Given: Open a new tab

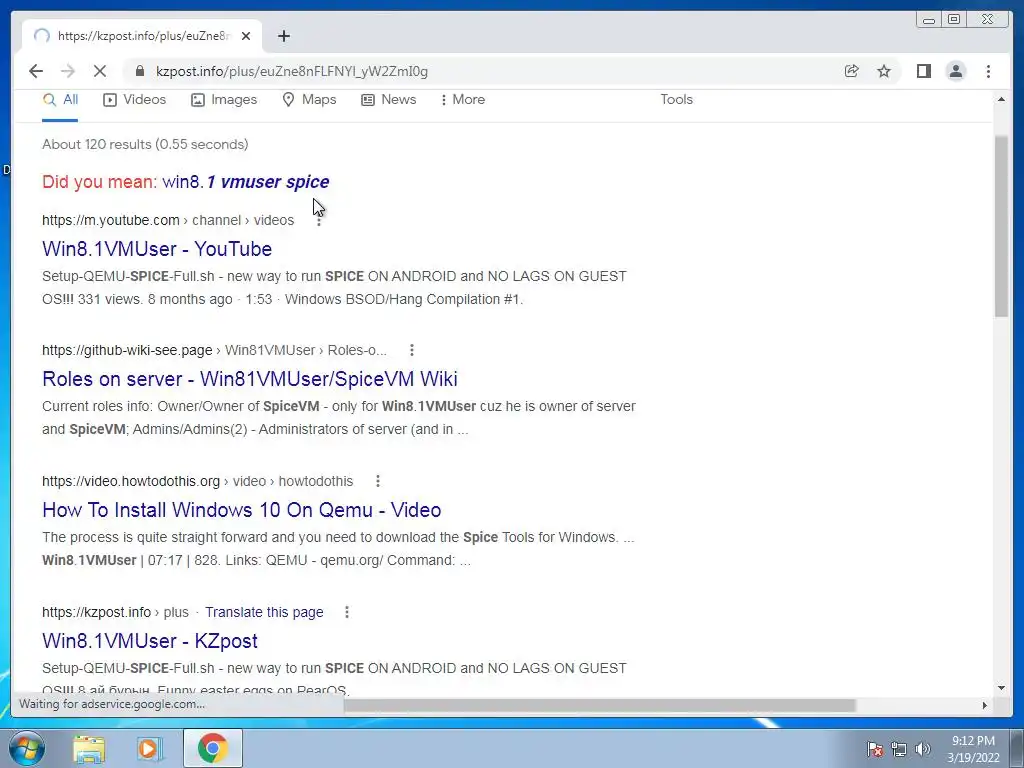Looking at the screenshot, I should [283, 36].
